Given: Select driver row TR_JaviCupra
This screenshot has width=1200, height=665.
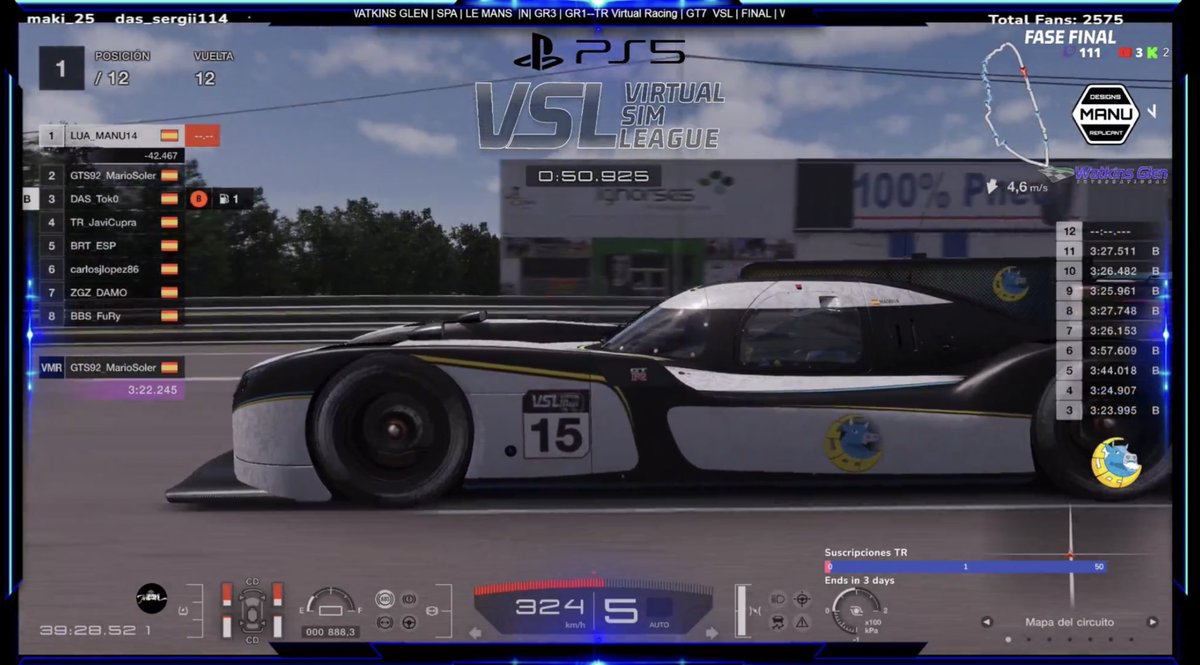Looking at the screenshot, I should click(x=110, y=222).
